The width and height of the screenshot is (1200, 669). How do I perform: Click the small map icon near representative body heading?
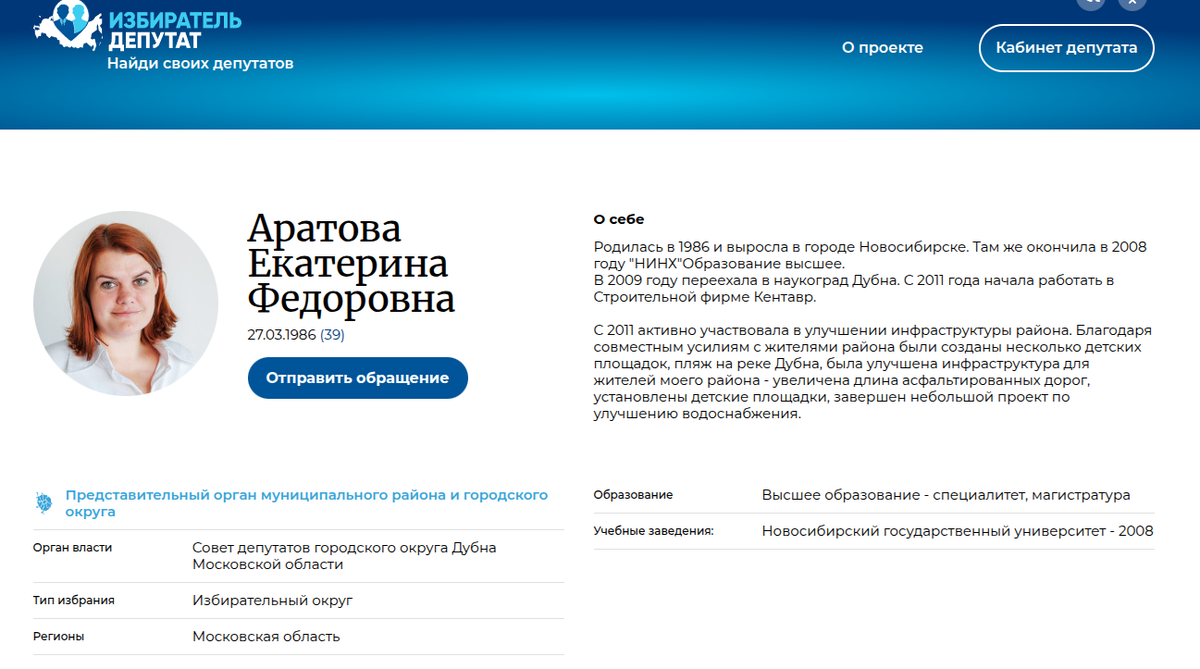[x=43, y=502]
